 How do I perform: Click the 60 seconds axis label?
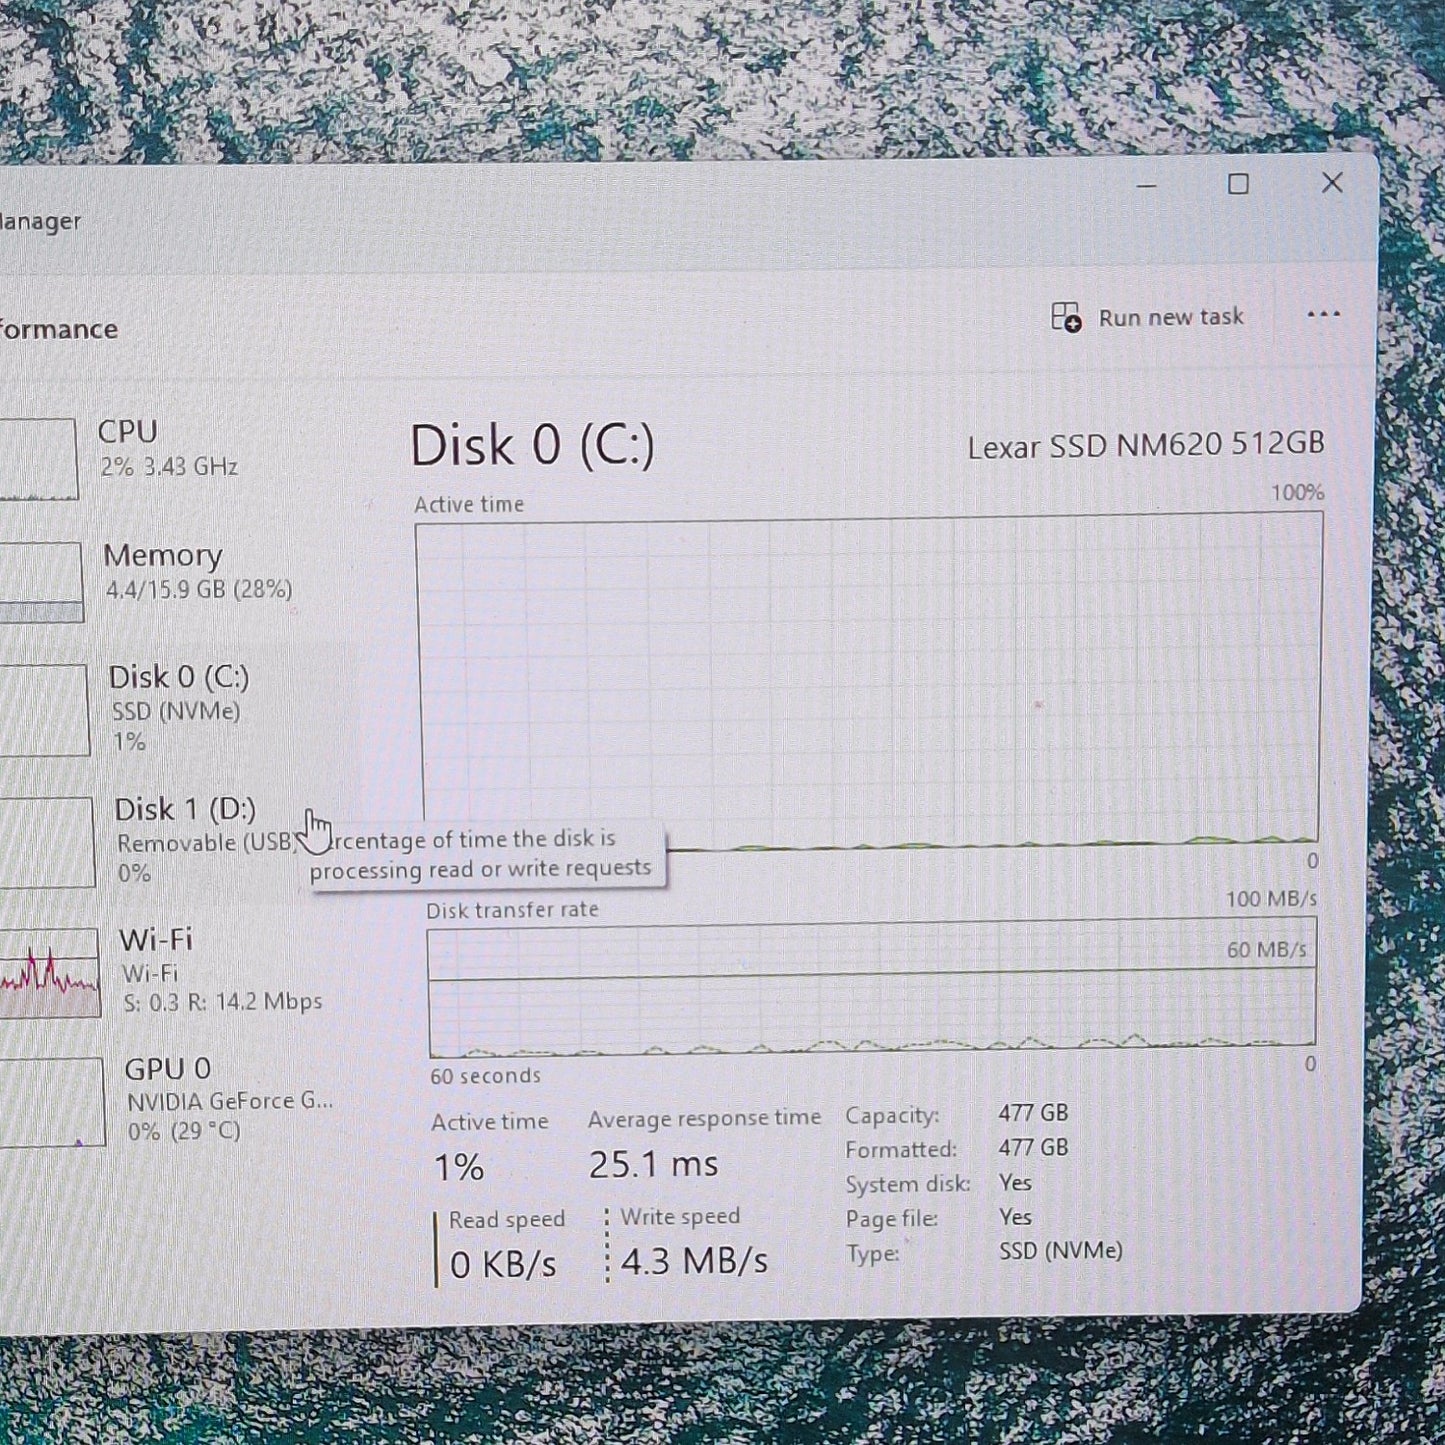coord(485,1076)
